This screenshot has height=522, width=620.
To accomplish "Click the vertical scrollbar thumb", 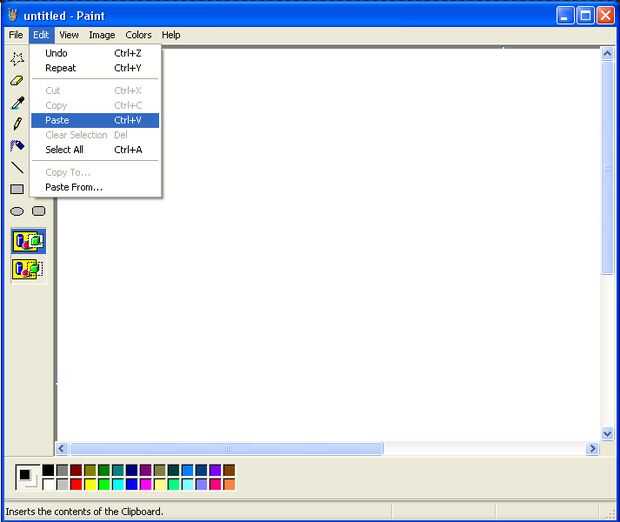I will [x=607, y=168].
